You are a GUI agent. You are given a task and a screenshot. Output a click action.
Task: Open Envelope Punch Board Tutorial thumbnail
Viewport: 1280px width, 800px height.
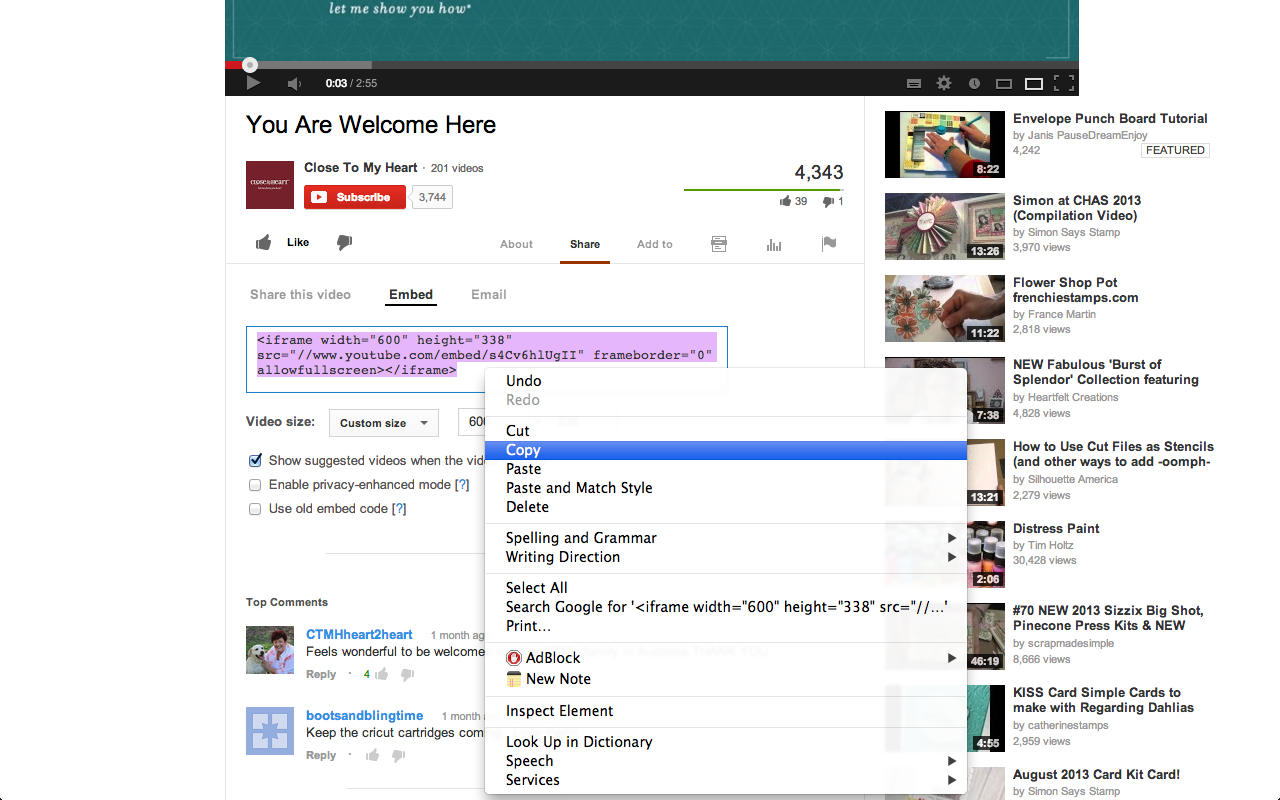coord(945,145)
